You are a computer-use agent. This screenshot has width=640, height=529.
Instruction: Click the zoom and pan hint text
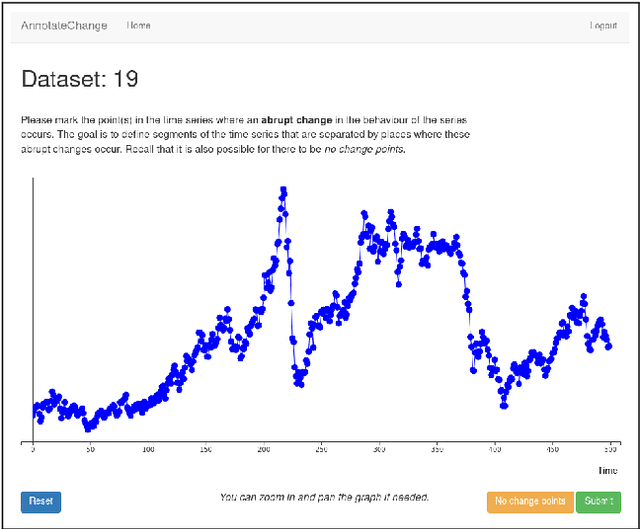click(x=324, y=497)
